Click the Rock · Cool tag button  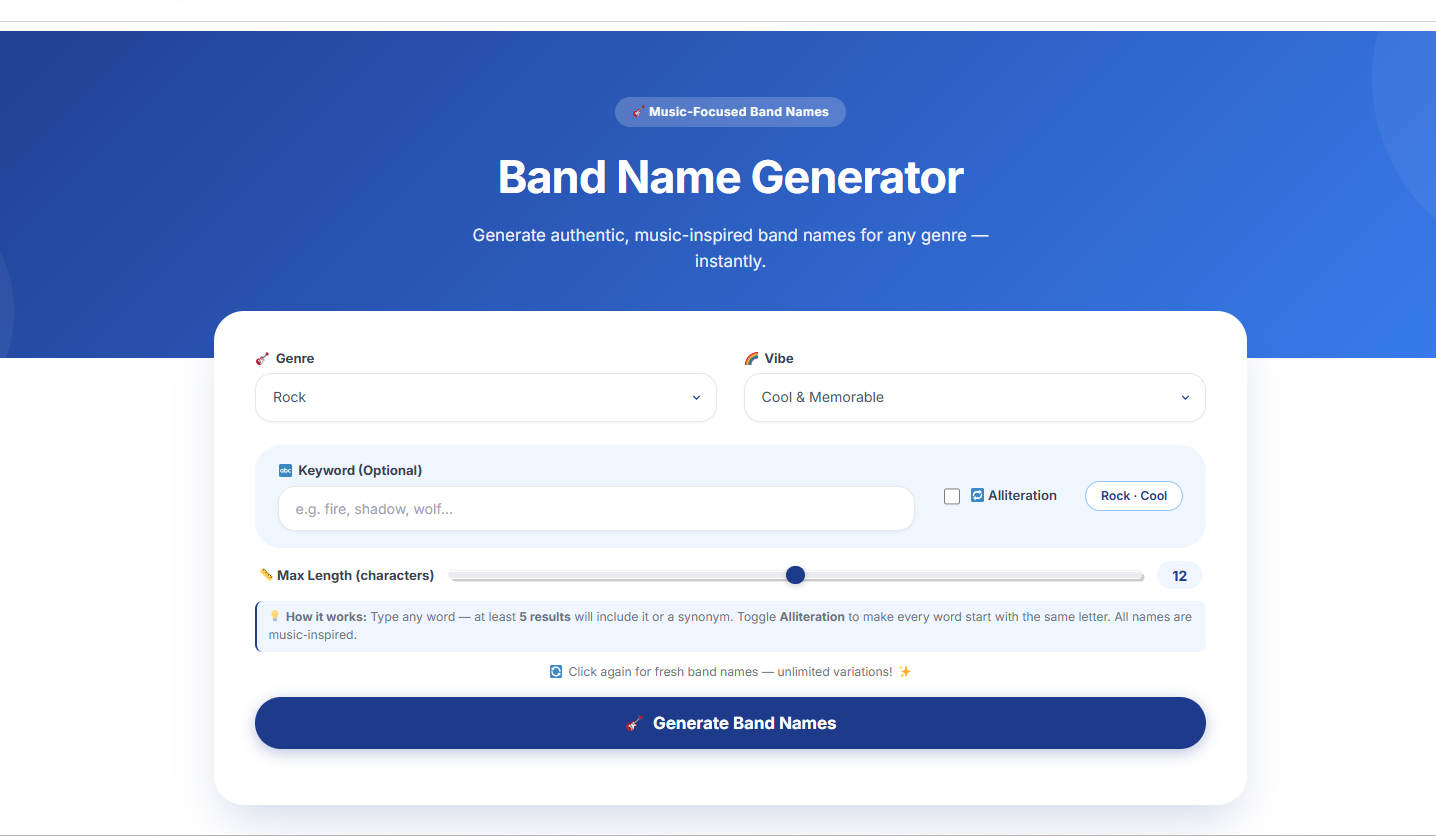[1133, 496]
